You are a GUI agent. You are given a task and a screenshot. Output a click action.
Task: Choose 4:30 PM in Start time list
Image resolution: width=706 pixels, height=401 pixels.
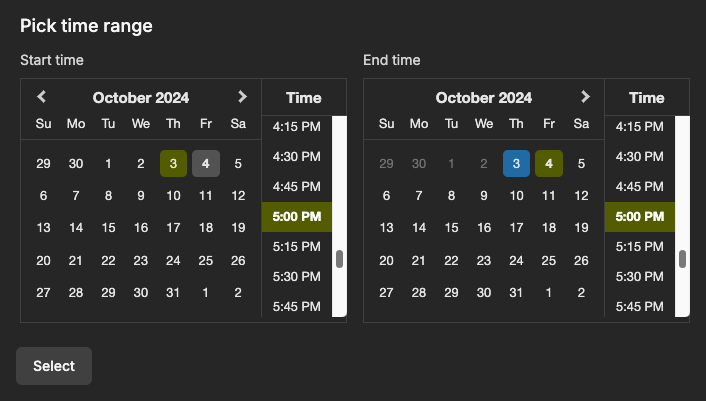tap(296, 157)
